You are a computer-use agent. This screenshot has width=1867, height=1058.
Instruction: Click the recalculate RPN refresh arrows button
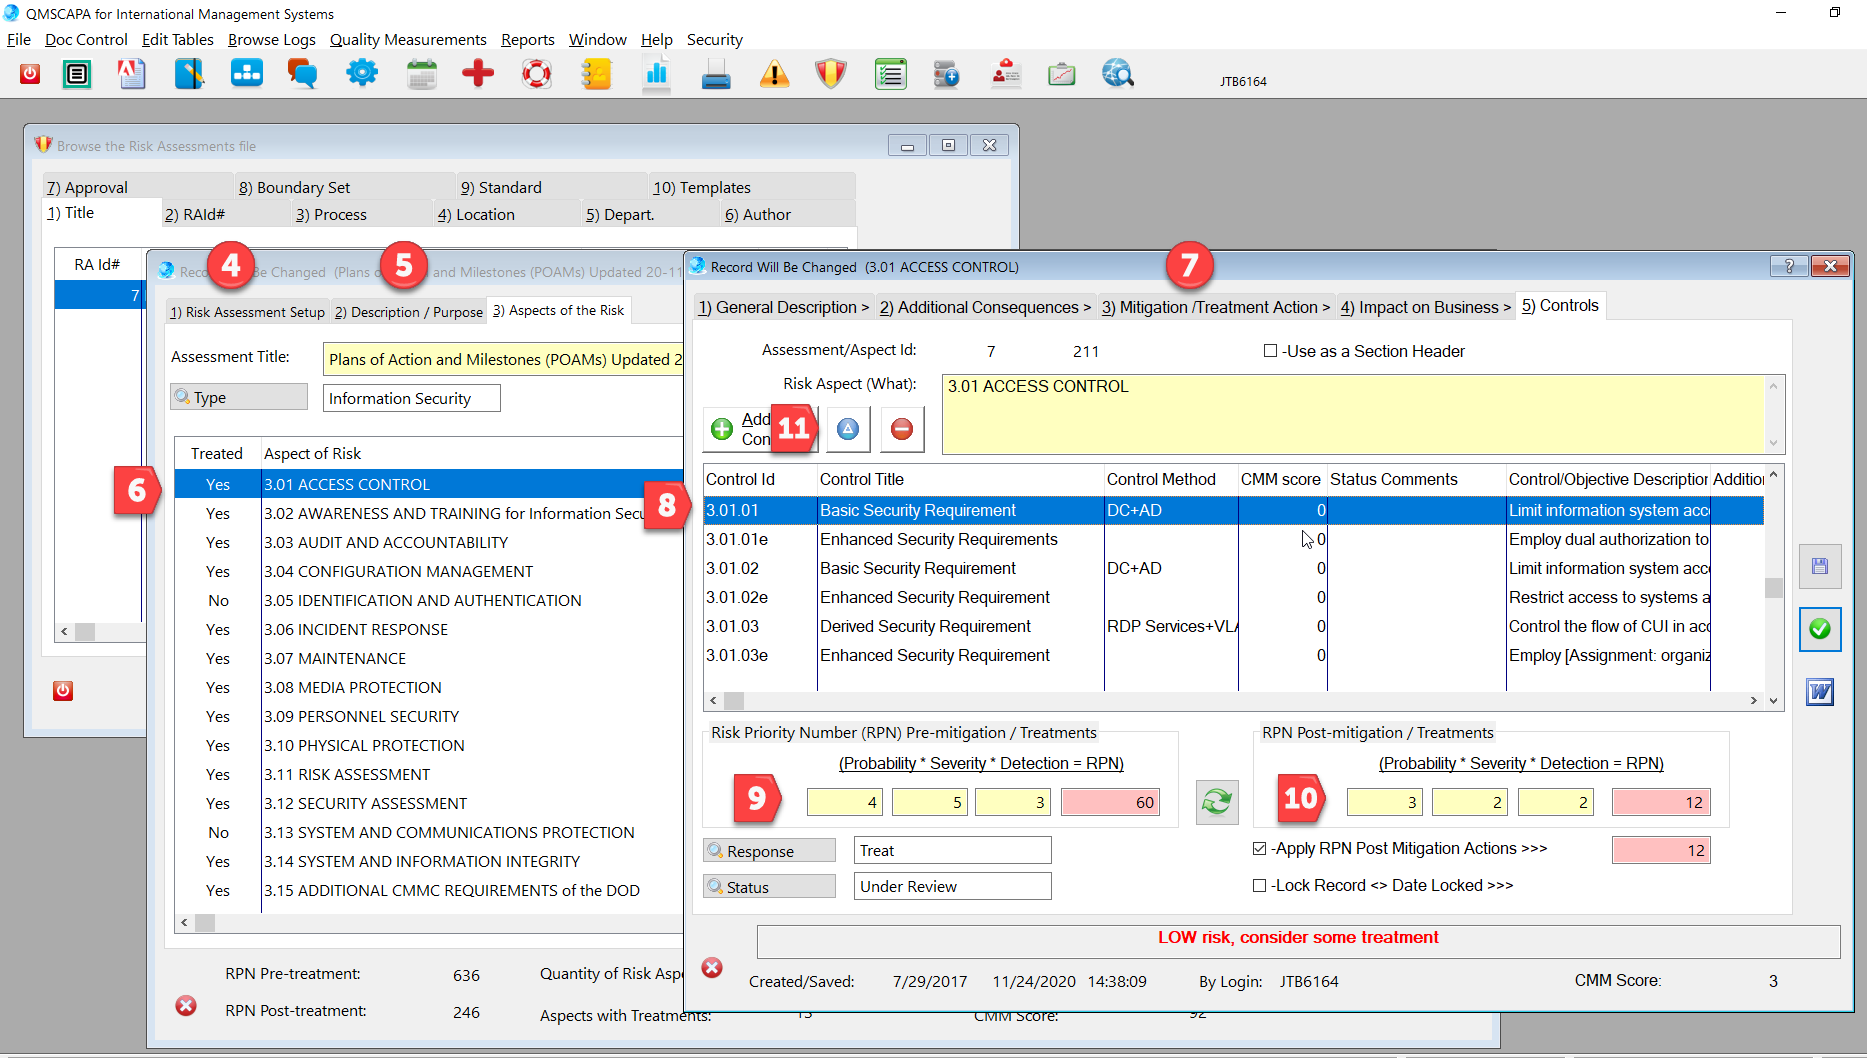(1217, 802)
